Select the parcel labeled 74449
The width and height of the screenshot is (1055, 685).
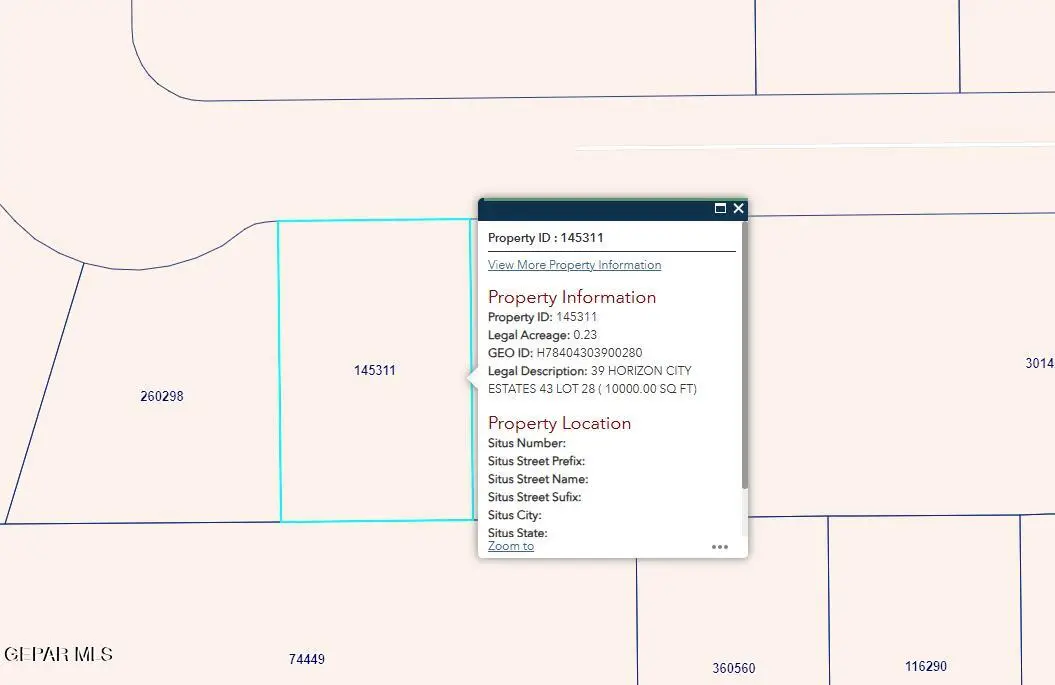[305, 658]
